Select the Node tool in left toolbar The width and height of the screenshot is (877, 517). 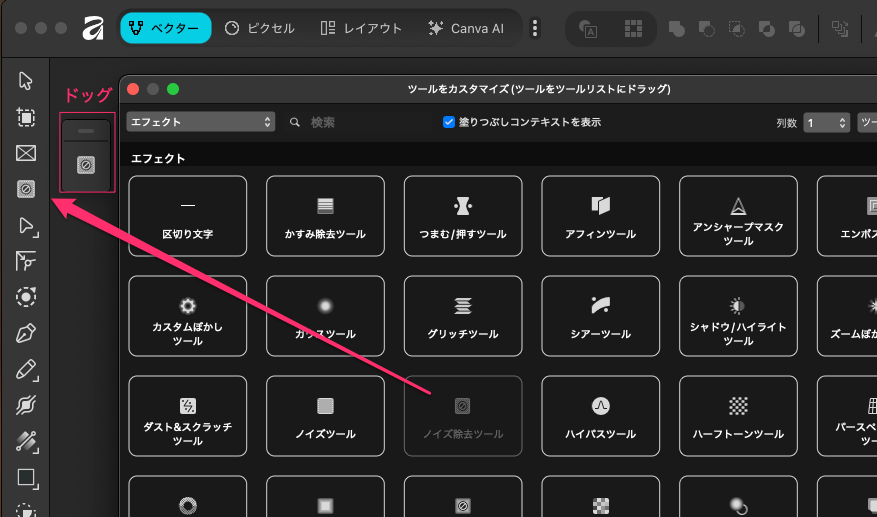[26, 225]
